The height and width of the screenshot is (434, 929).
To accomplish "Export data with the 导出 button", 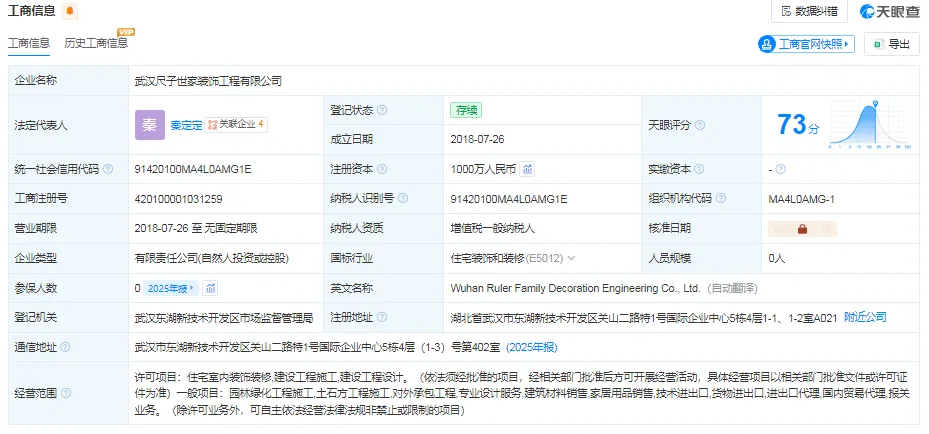I will 892,44.
